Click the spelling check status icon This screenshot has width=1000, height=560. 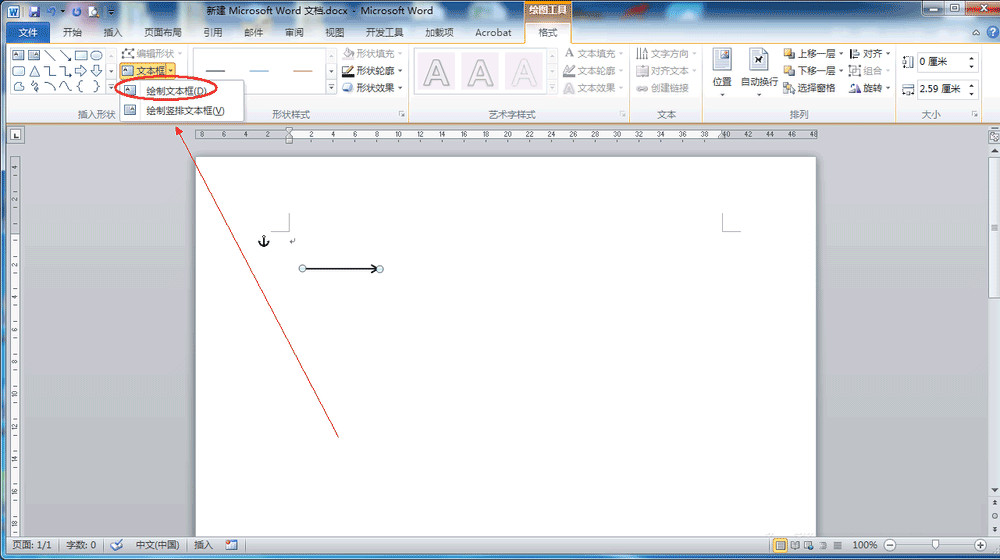(x=116, y=545)
